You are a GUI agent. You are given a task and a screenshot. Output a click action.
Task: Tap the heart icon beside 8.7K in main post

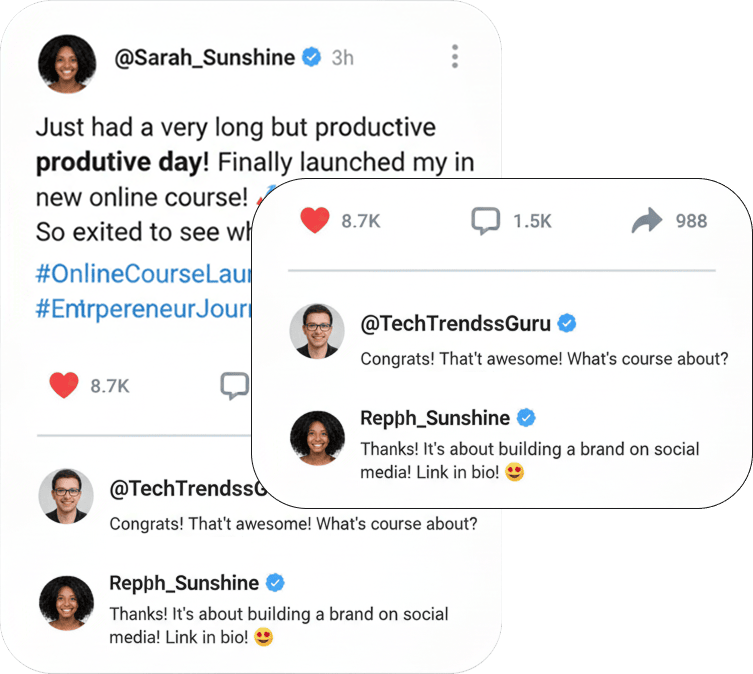[x=64, y=385]
